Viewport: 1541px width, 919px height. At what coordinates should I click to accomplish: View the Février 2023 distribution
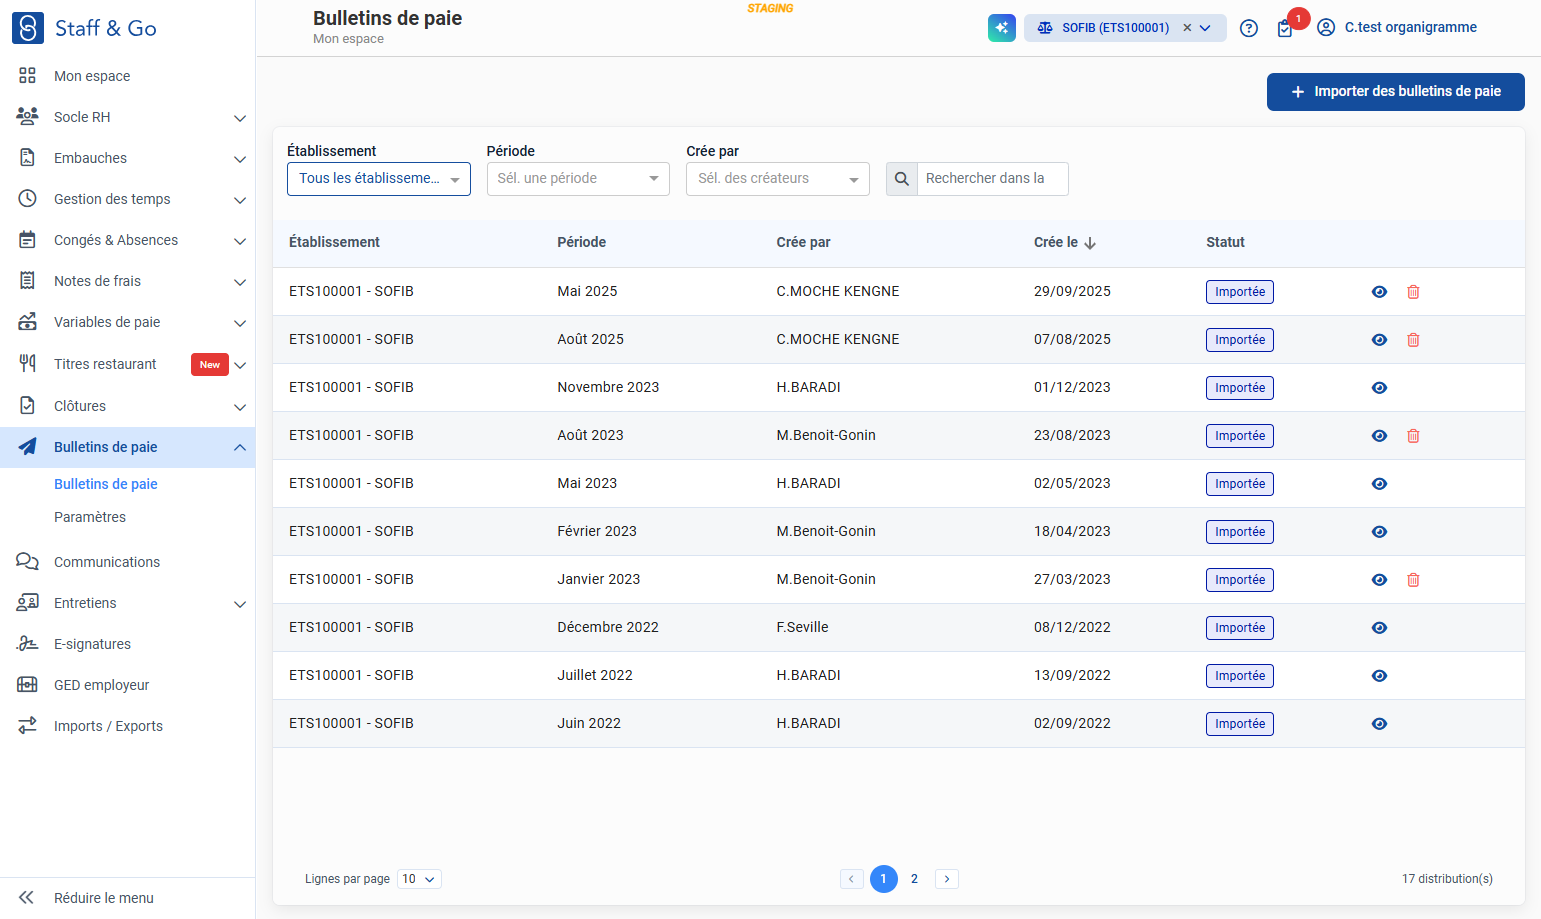[x=1379, y=532]
